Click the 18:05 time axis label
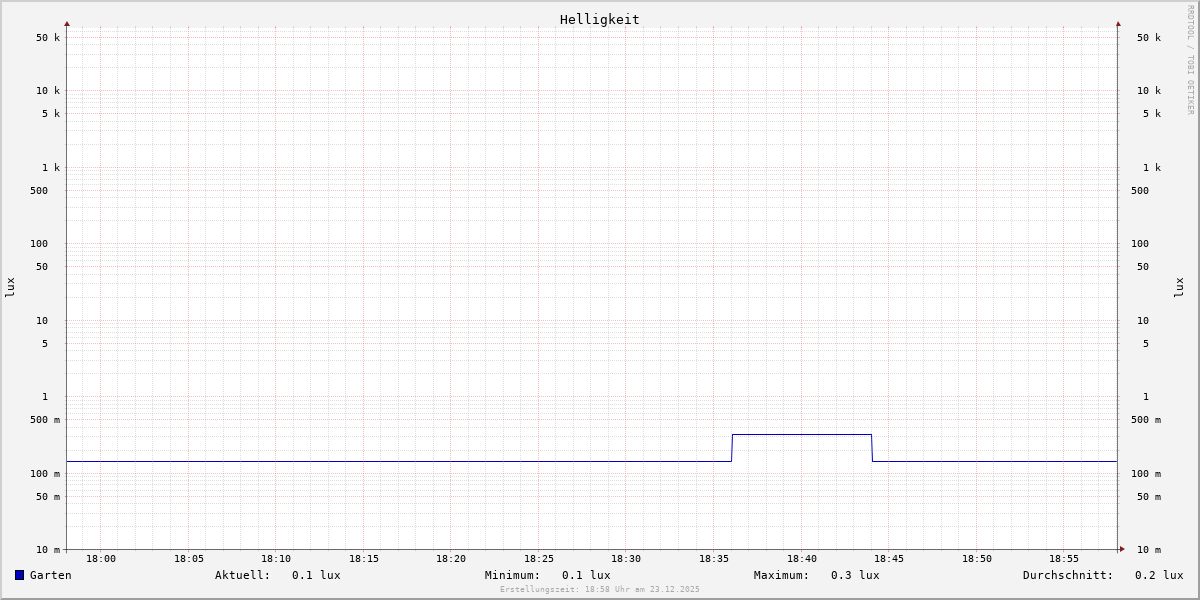The width and height of the screenshot is (1200, 600). 189,559
